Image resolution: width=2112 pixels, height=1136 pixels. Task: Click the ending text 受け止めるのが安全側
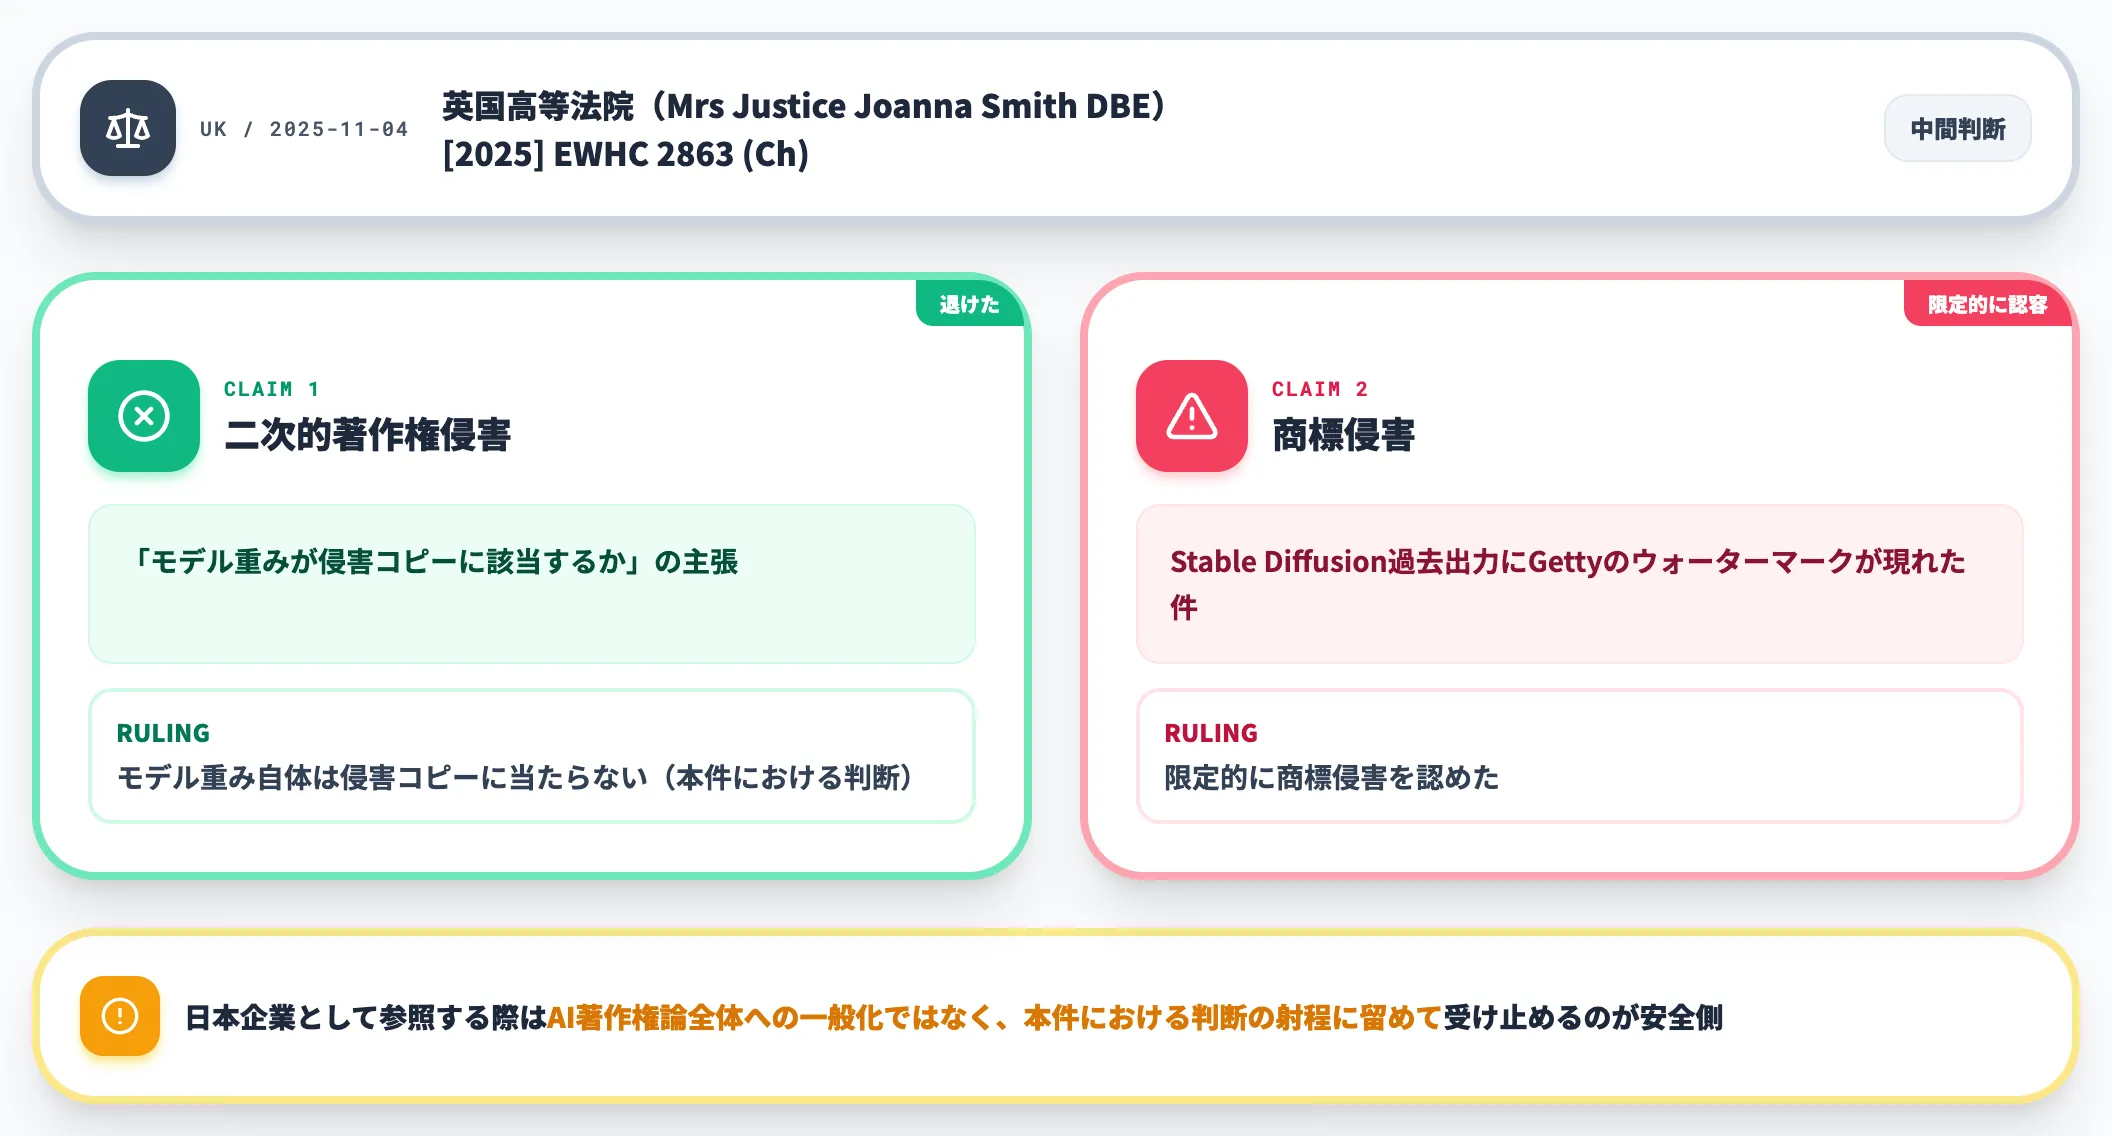[1583, 1018]
